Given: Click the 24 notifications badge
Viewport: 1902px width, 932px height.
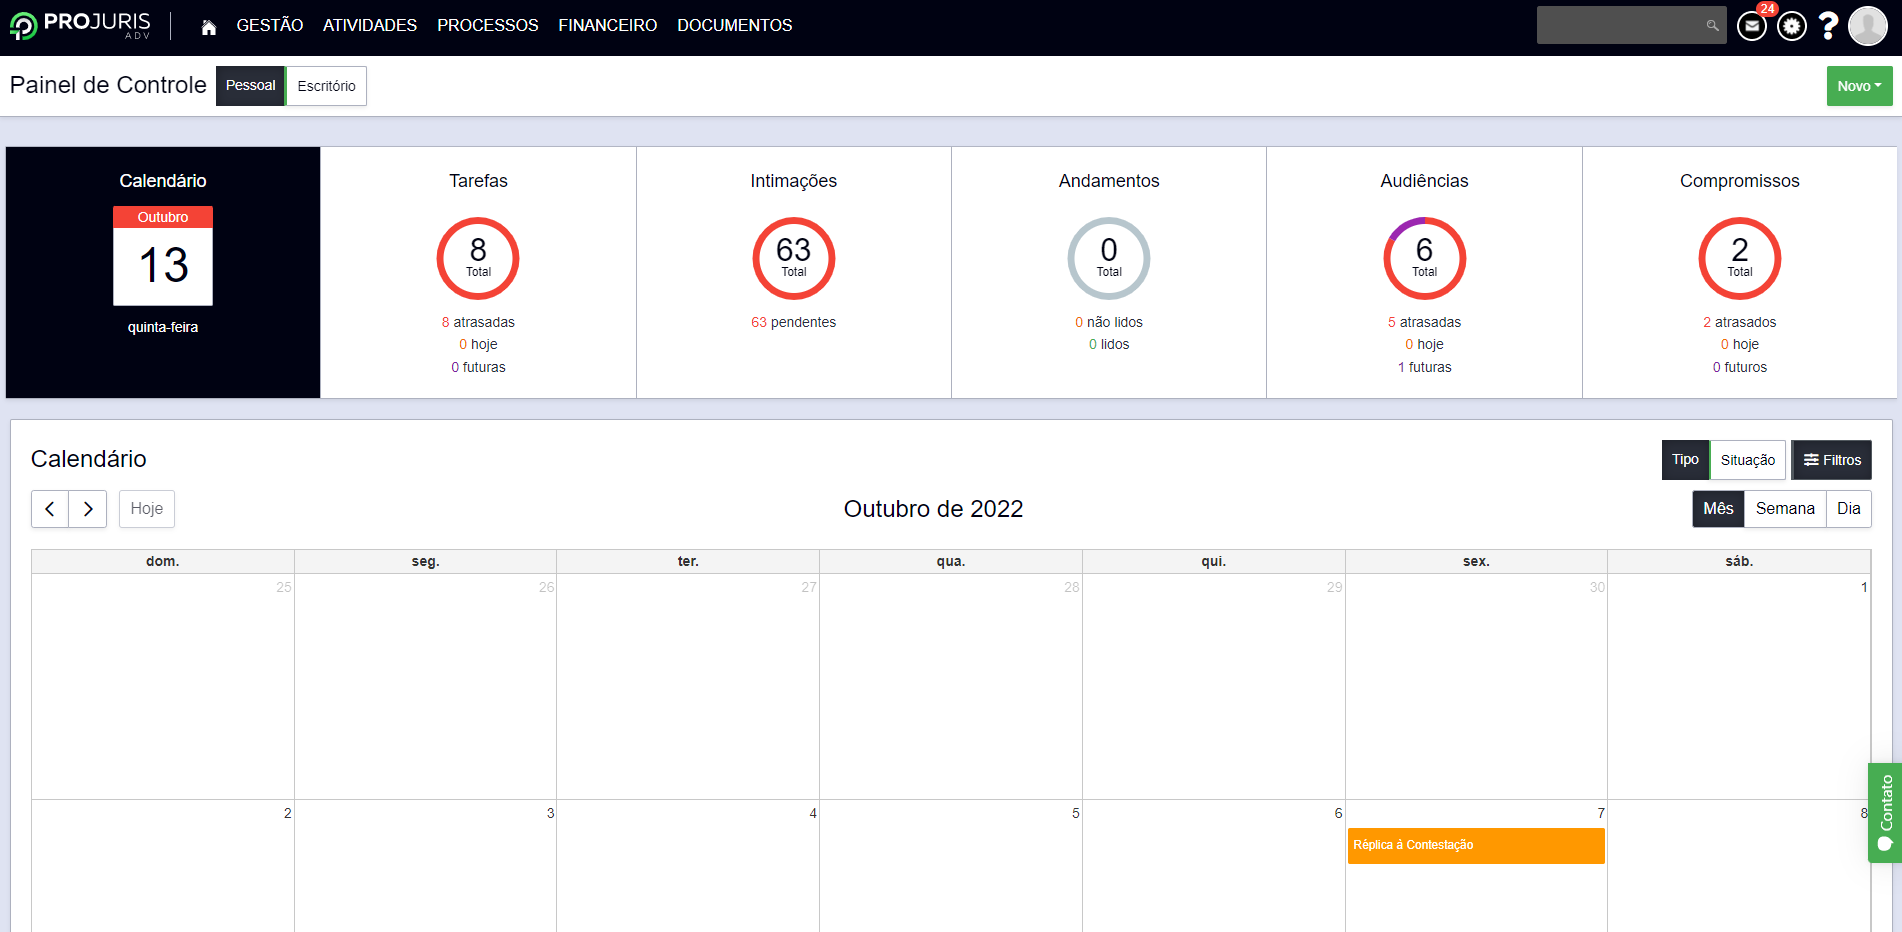Looking at the screenshot, I should 1767,9.
